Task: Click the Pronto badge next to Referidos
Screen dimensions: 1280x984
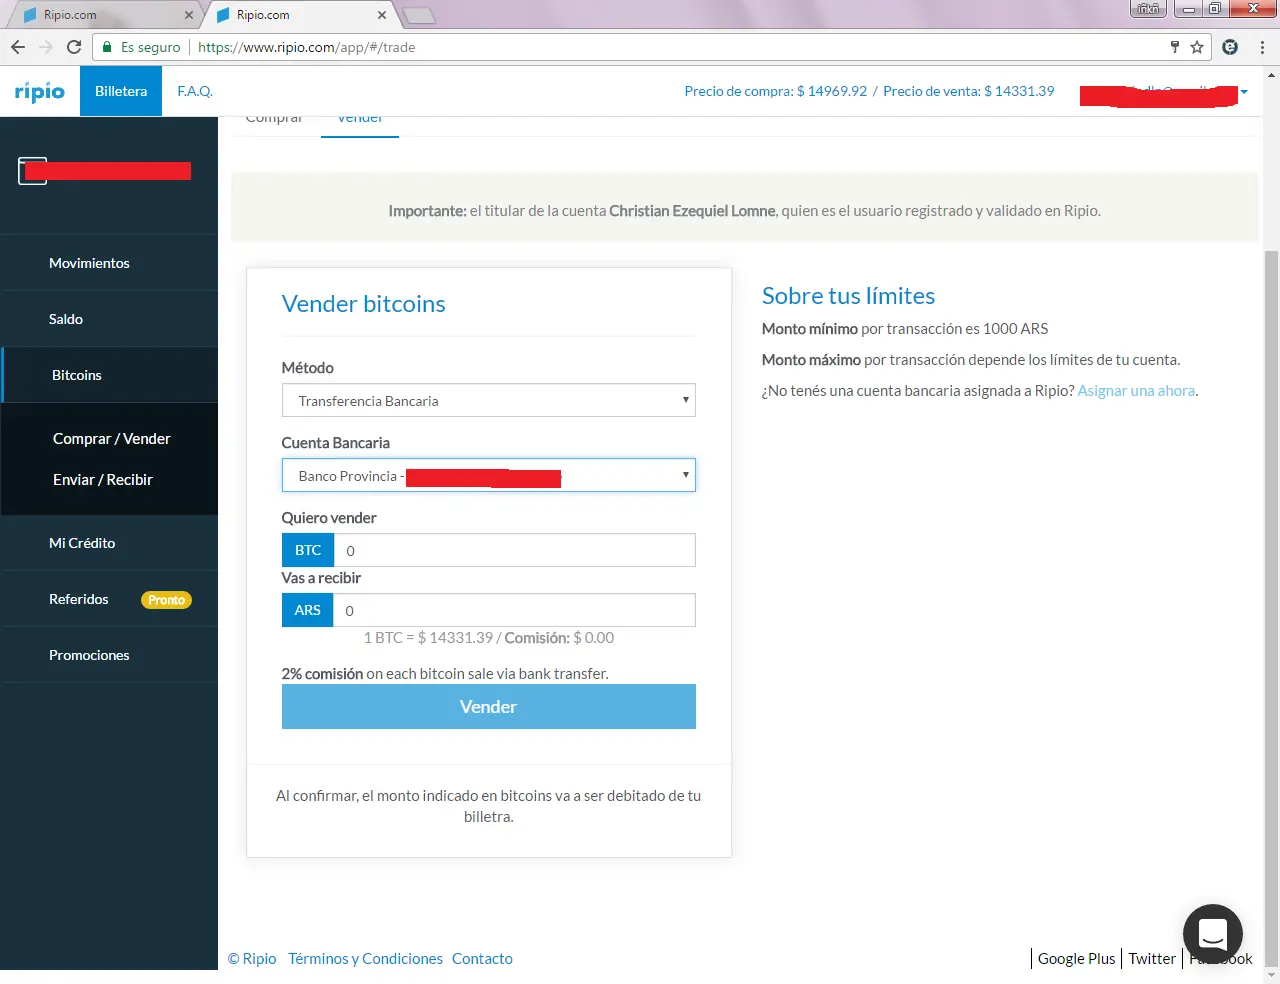Action: [x=166, y=600]
